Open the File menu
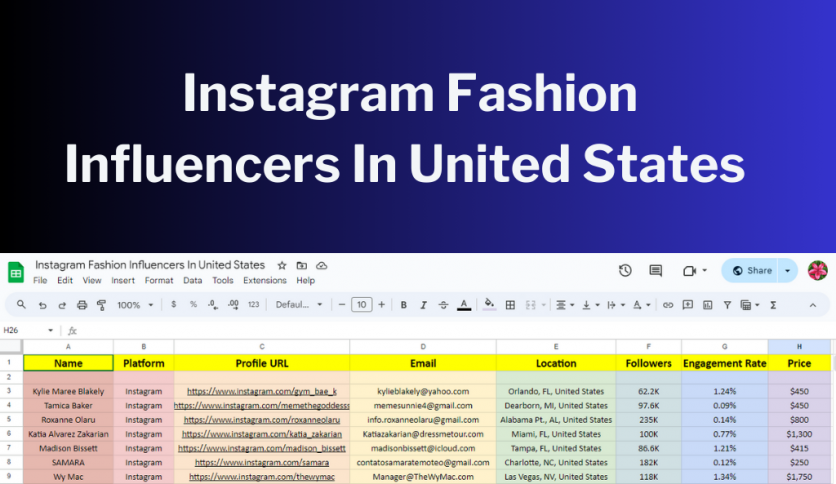 click(x=40, y=280)
